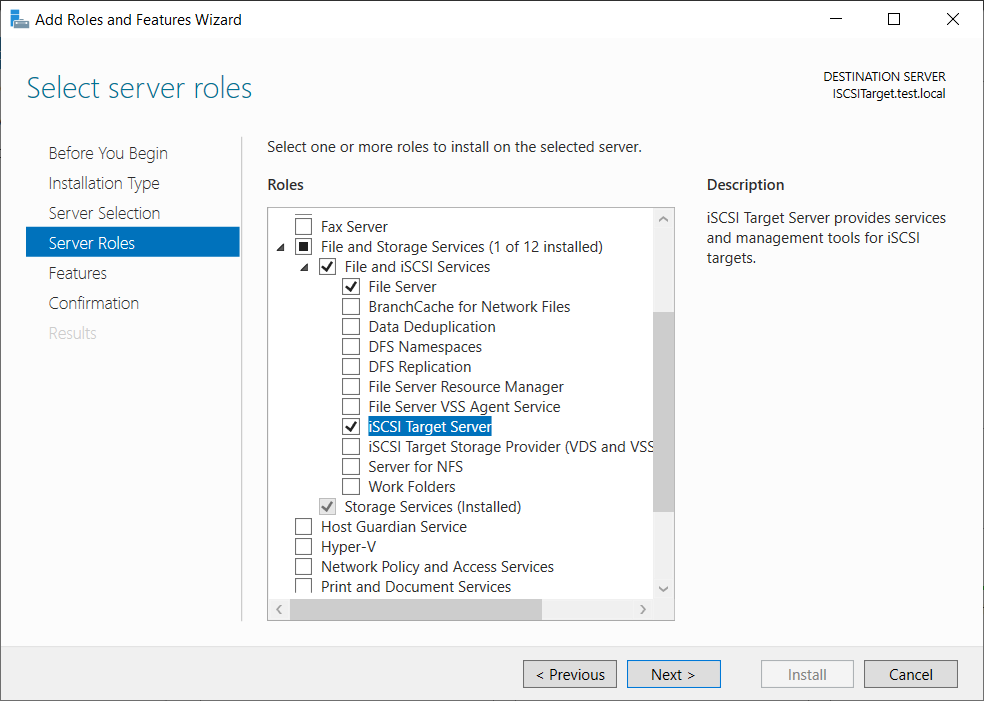Select the Work Folders label
The image size is (984, 701).
coord(412,486)
